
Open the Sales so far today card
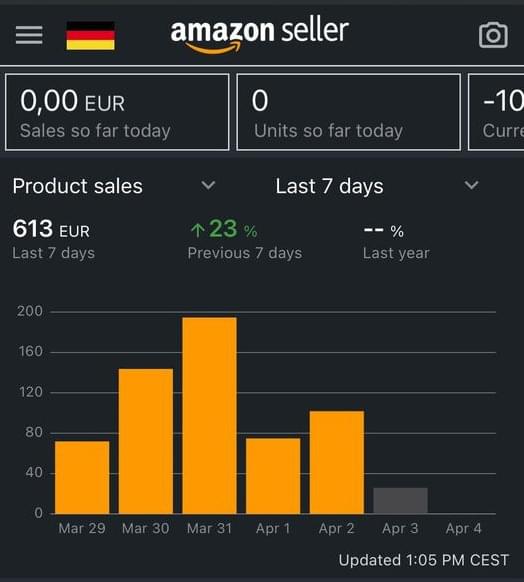coord(117,112)
